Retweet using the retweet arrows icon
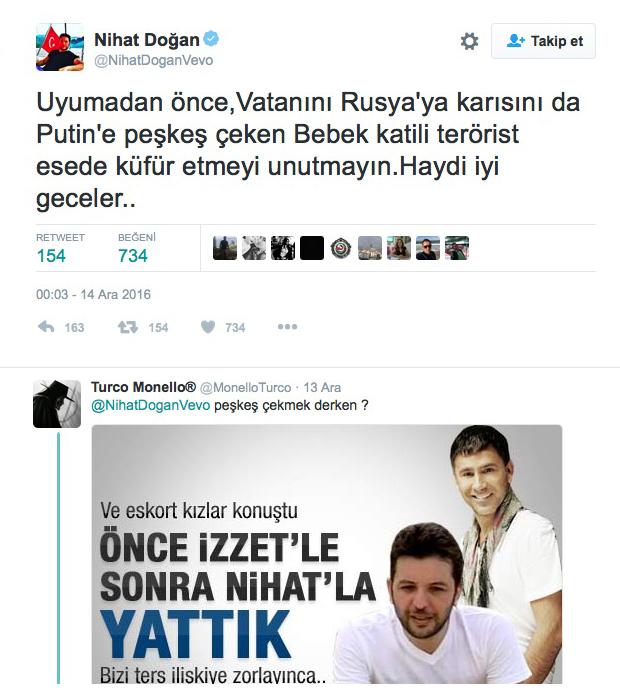620x697 pixels. pyautogui.click(x=128, y=327)
